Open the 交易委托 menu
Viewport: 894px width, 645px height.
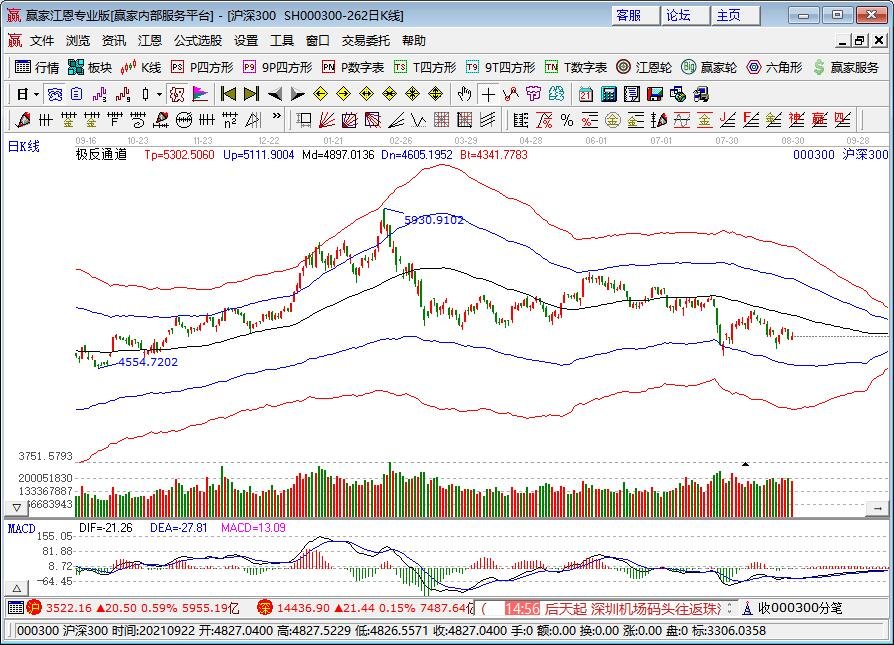click(365, 40)
